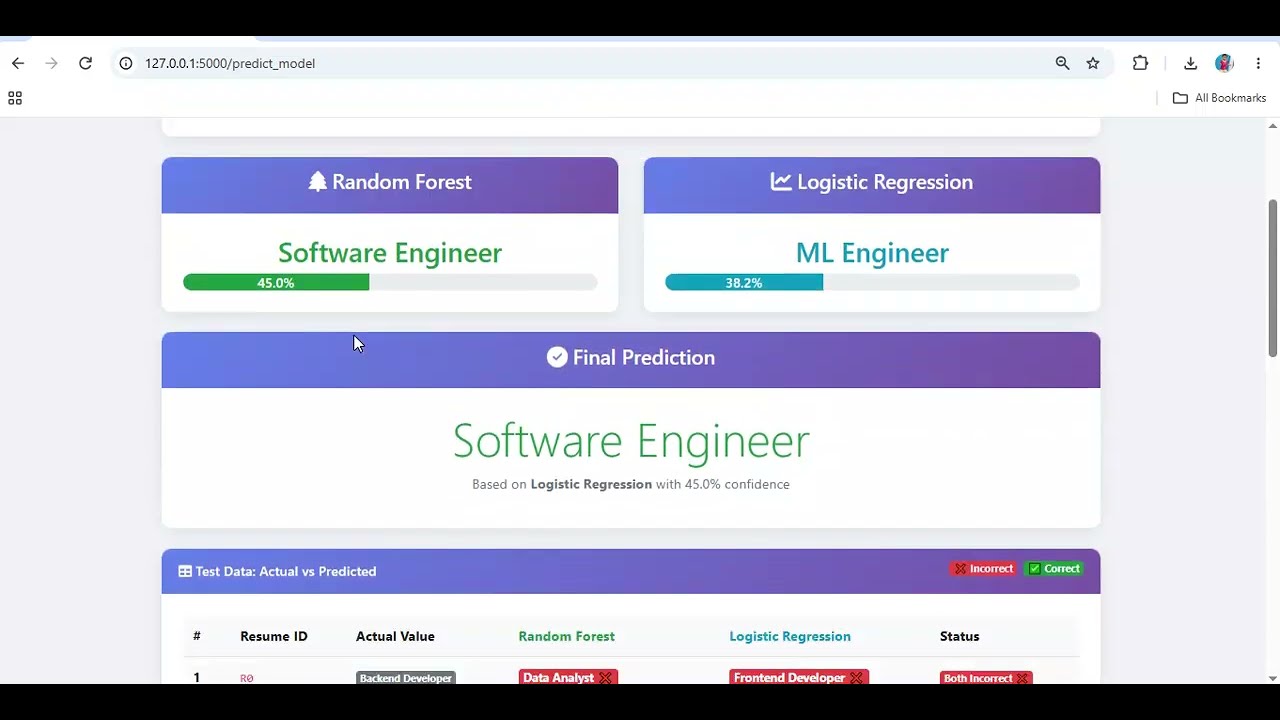Reload the current page
The width and height of the screenshot is (1280, 720).
(x=86, y=63)
